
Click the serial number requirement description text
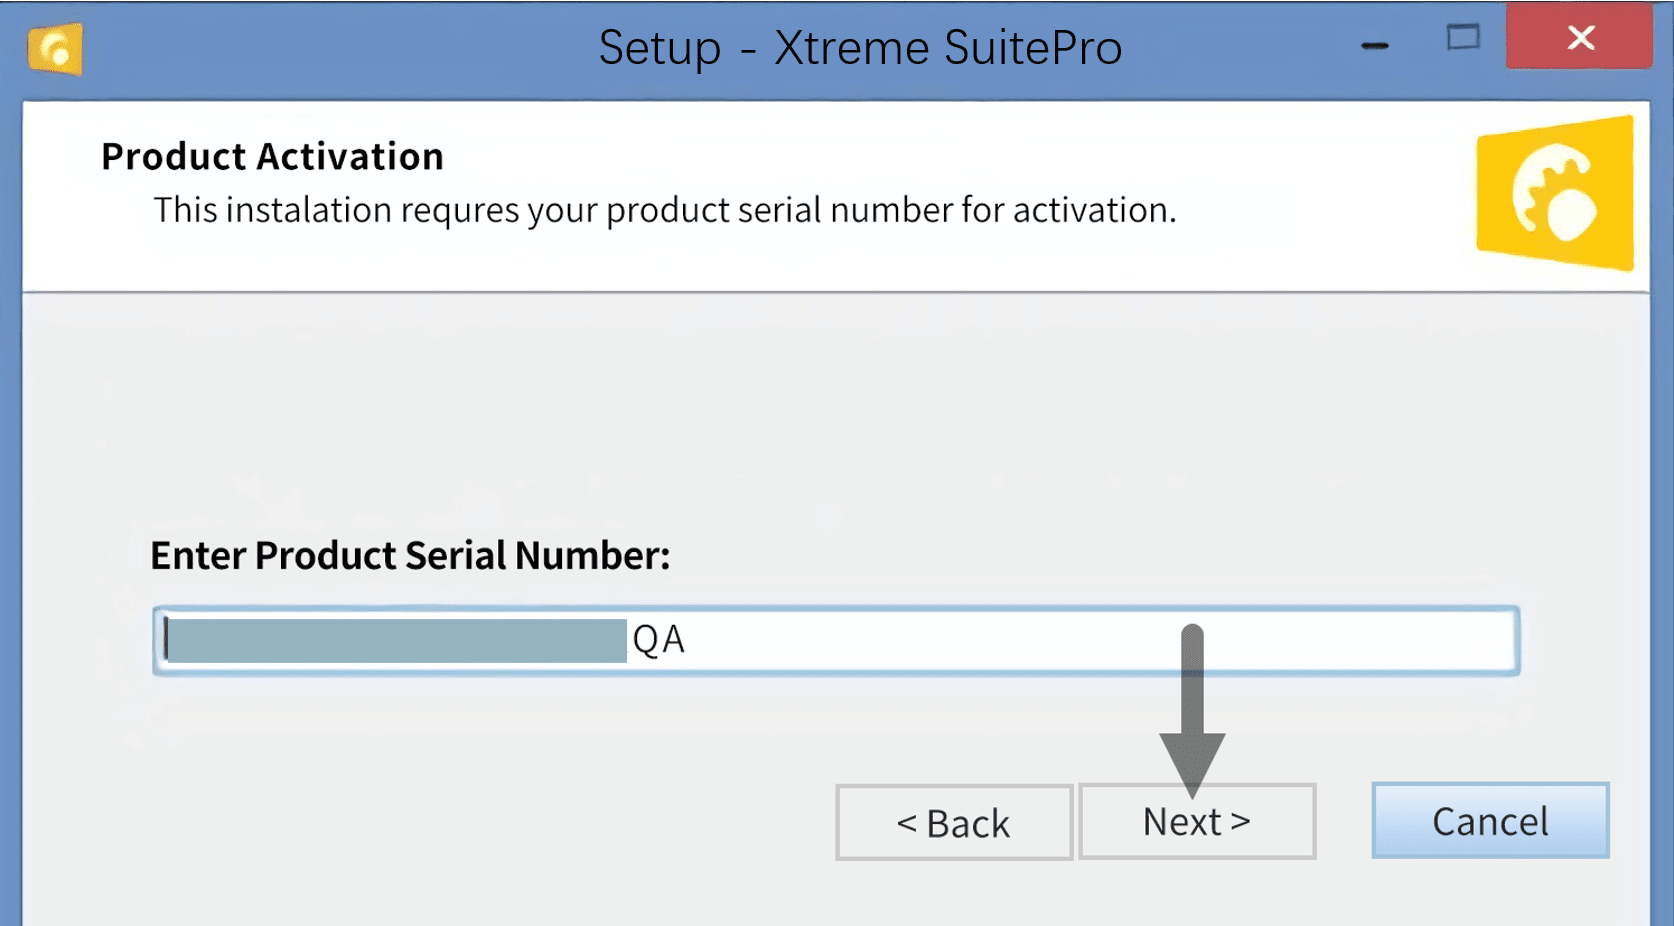point(665,210)
